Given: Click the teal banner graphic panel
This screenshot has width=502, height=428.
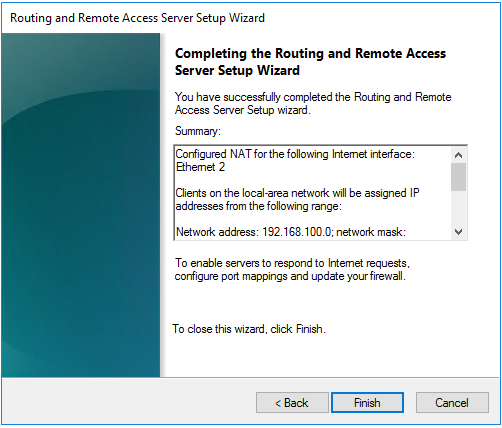Looking at the screenshot, I should 81,205.
